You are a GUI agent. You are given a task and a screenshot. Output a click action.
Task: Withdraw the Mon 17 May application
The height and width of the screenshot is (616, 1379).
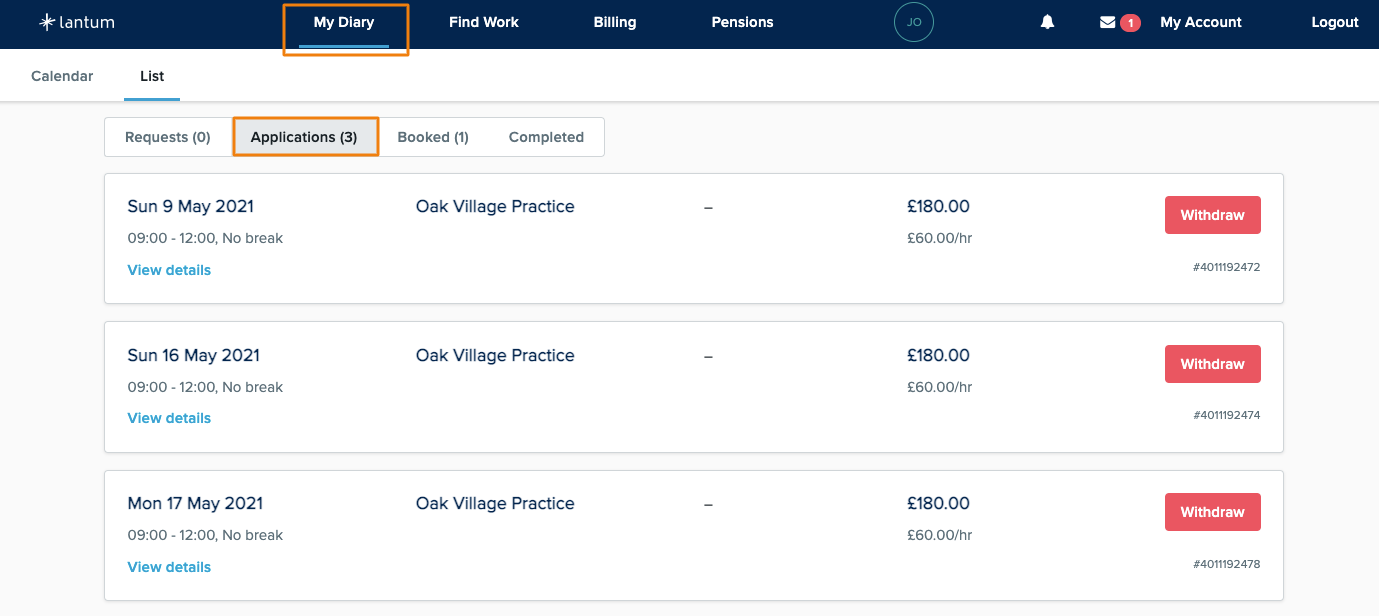[1212, 512]
